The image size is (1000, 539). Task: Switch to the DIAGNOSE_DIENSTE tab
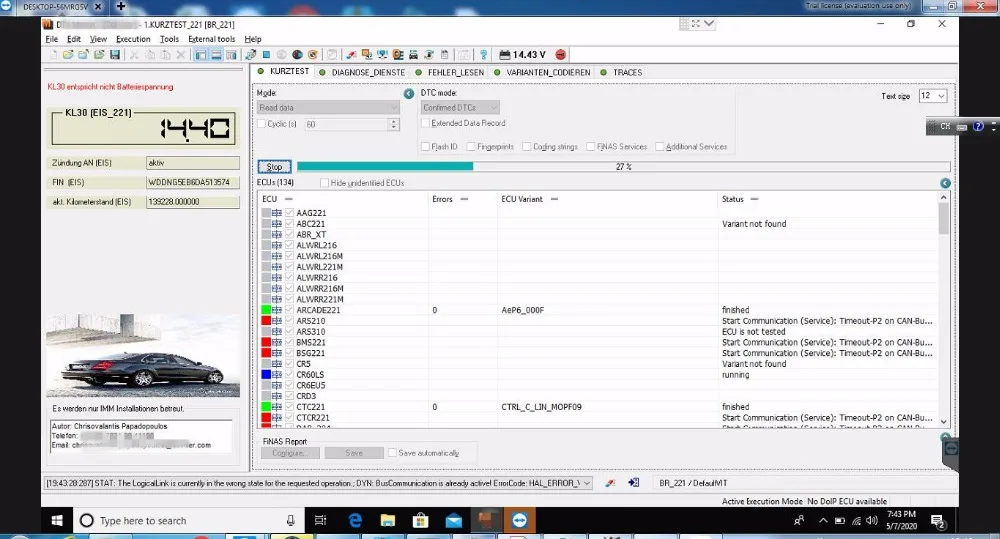point(362,72)
